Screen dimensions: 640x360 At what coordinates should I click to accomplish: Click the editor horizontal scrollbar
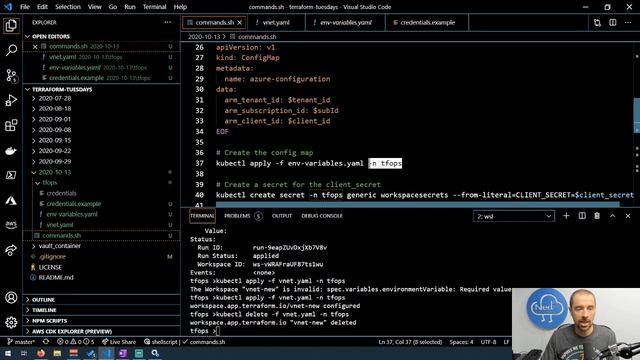click(417, 204)
